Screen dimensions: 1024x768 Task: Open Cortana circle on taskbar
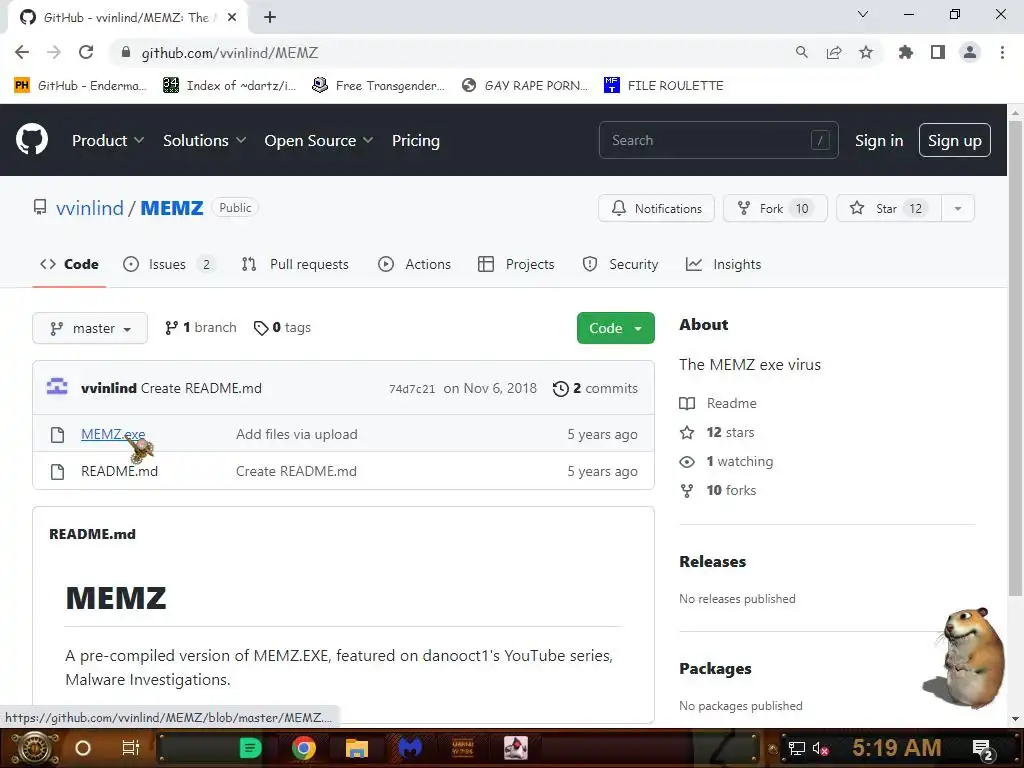pos(83,748)
